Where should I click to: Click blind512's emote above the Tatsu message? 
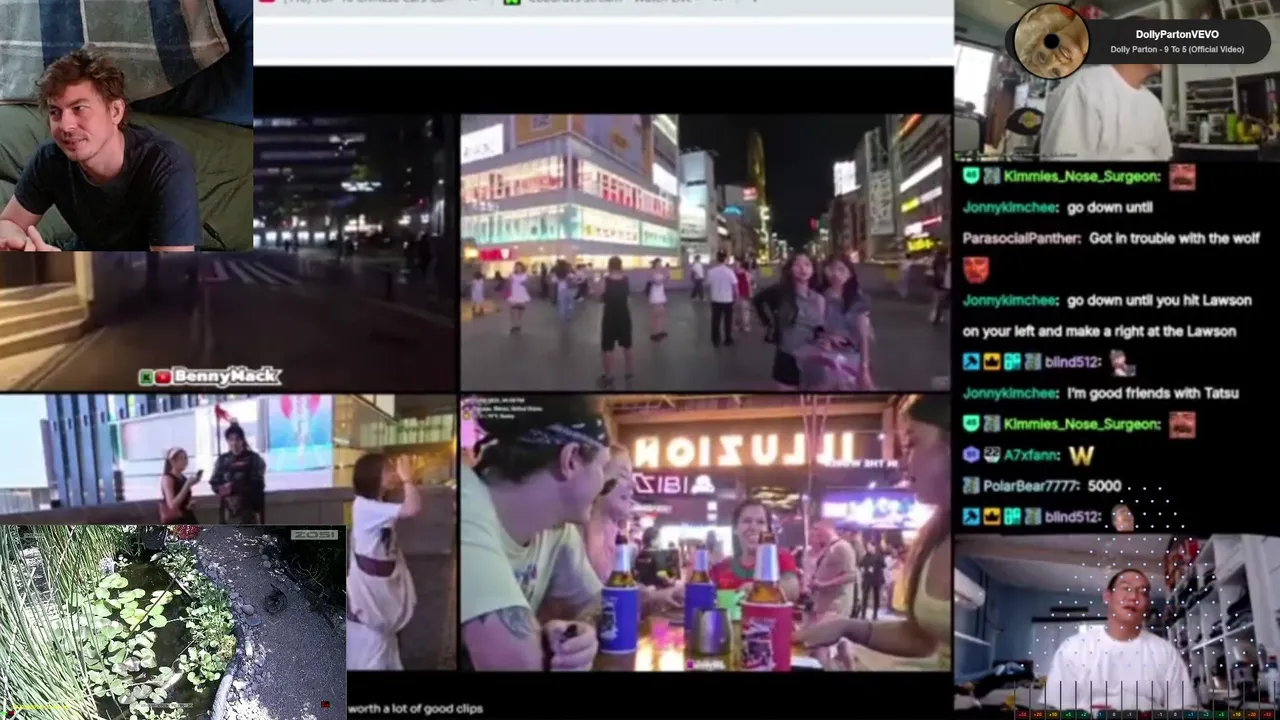(x=1122, y=362)
